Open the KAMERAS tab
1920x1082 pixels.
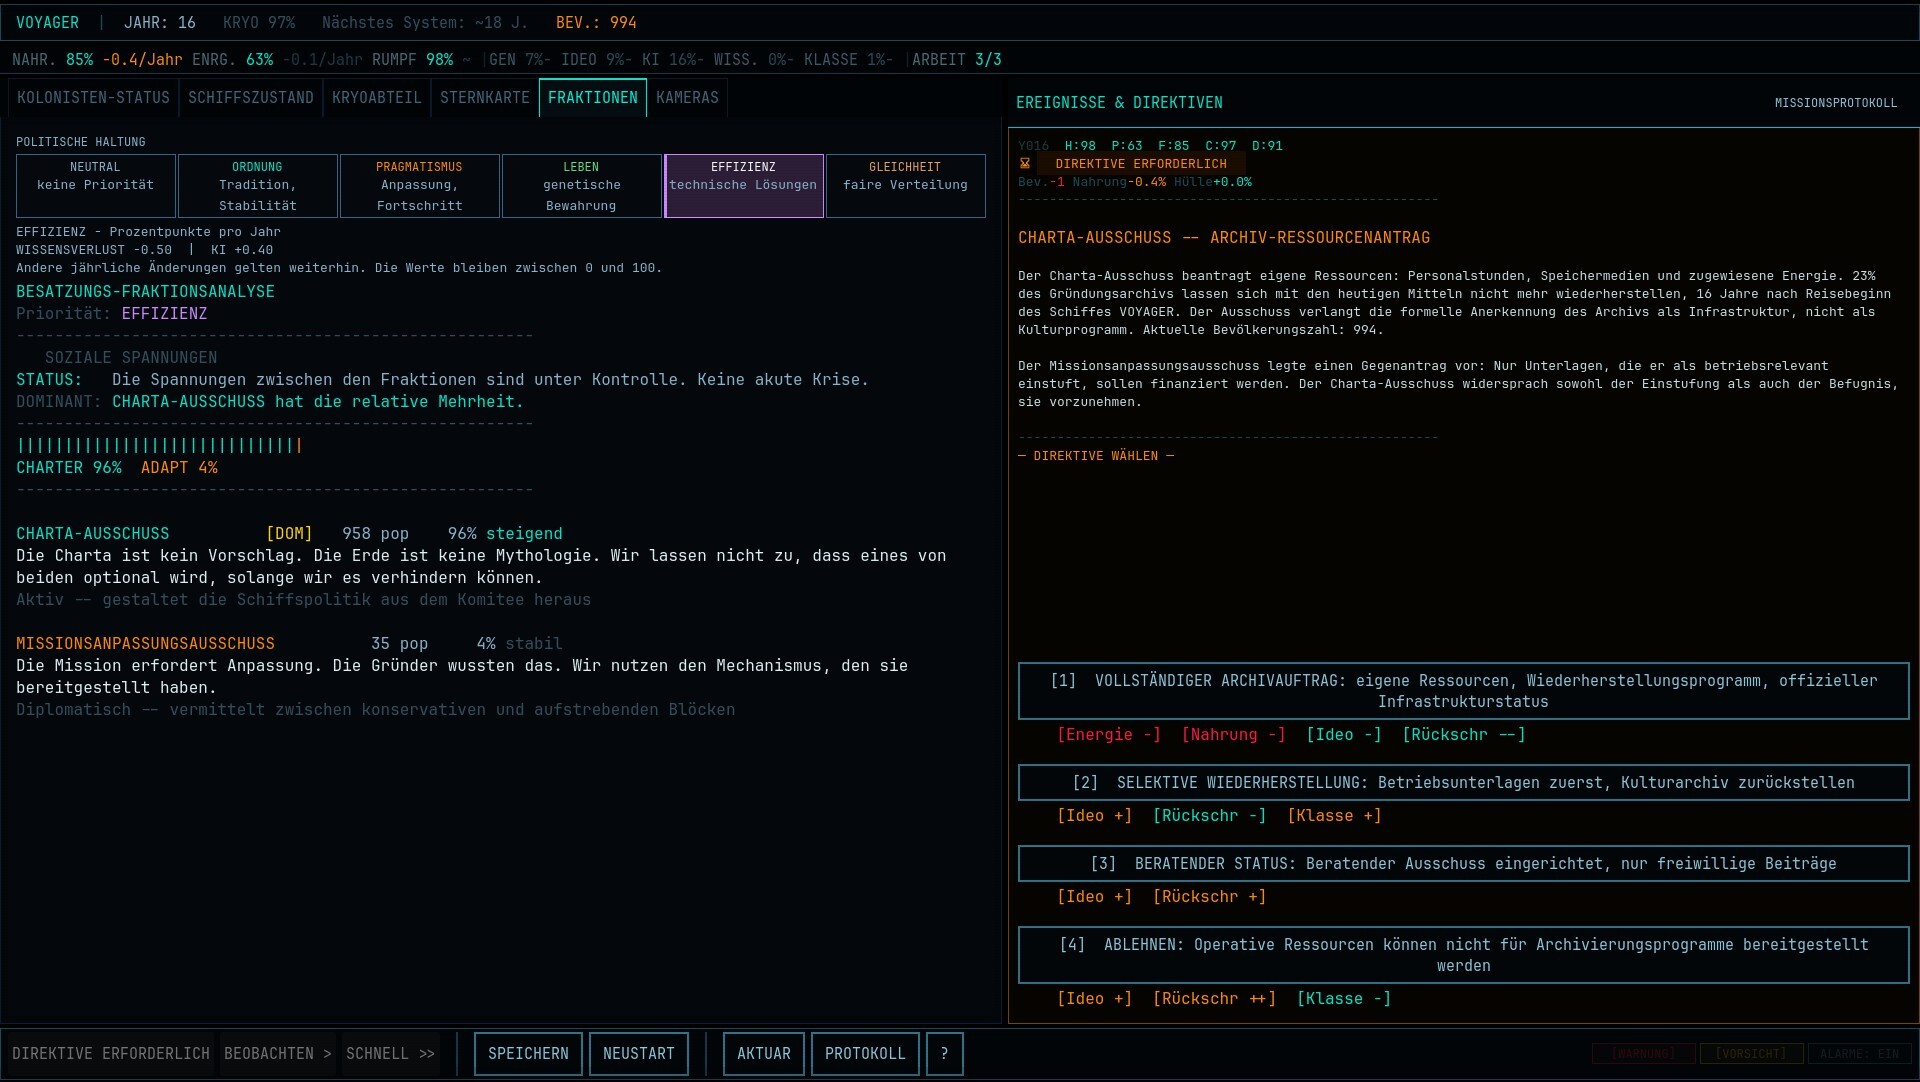pyautogui.click(x=687, y=98)
